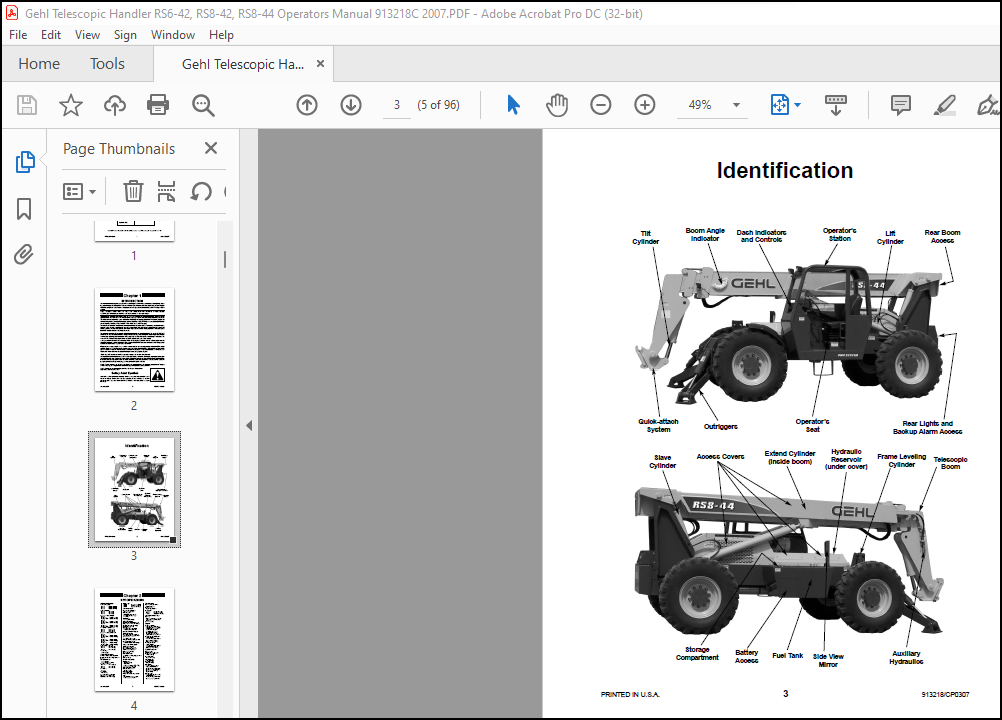The image size is (1002, 720).
Task: Switch to the Home tab
Action: click(x=39, y=64)
